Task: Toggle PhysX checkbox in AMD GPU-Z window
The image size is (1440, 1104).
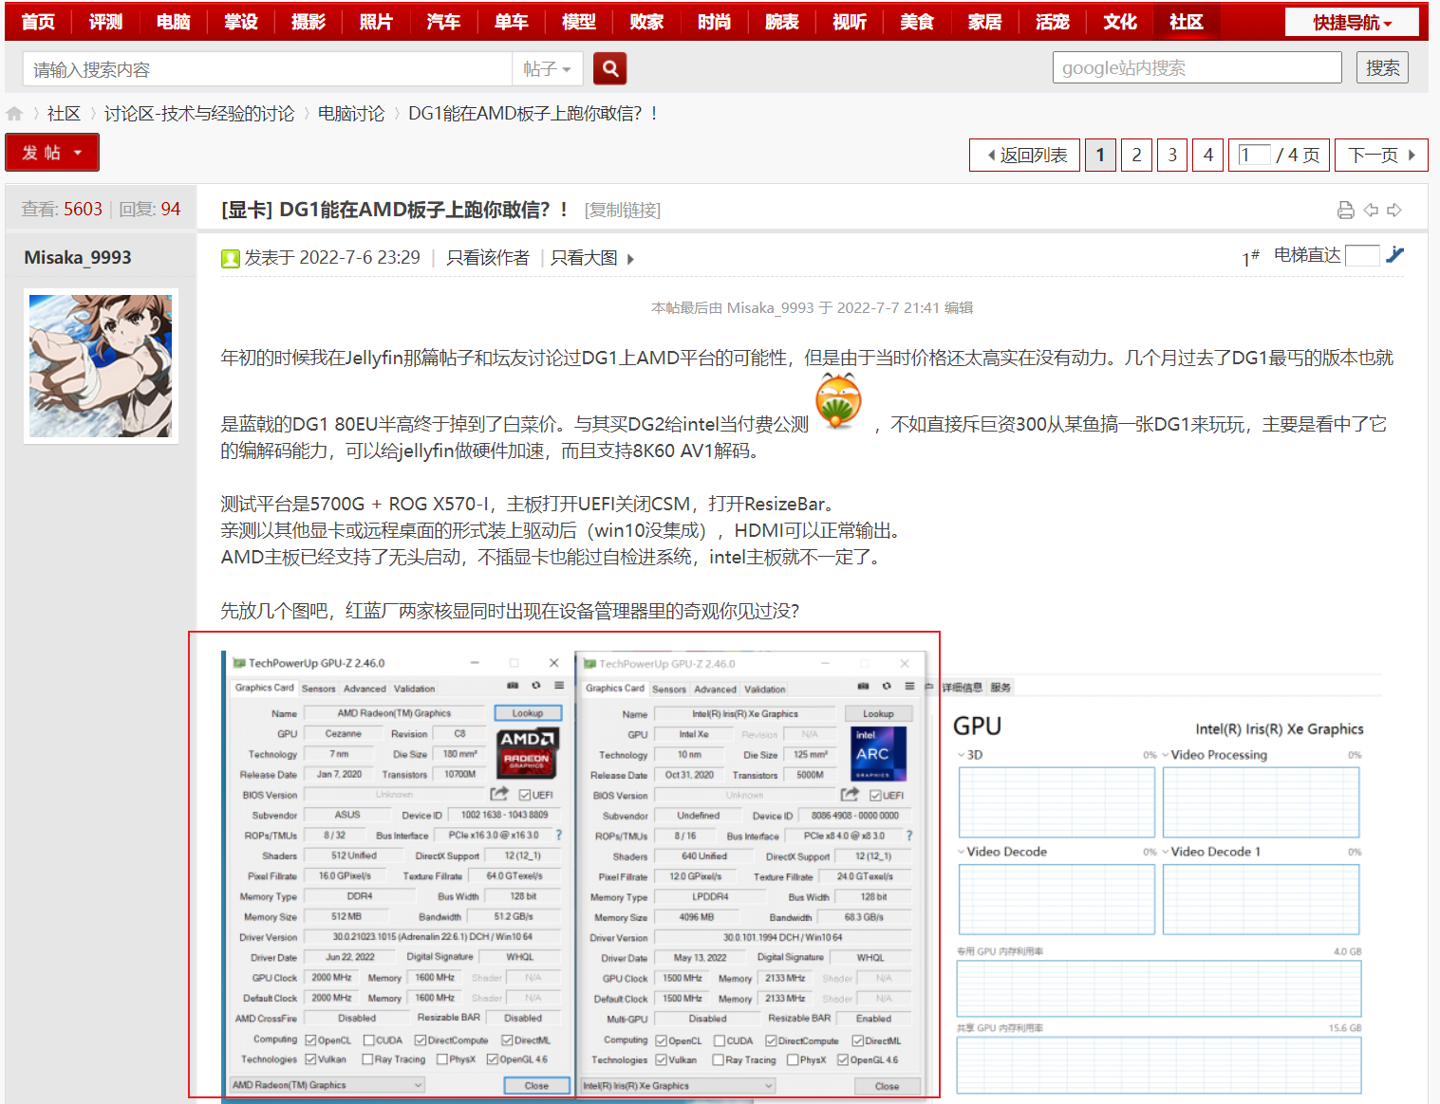Action: [x=441, y=1059]
